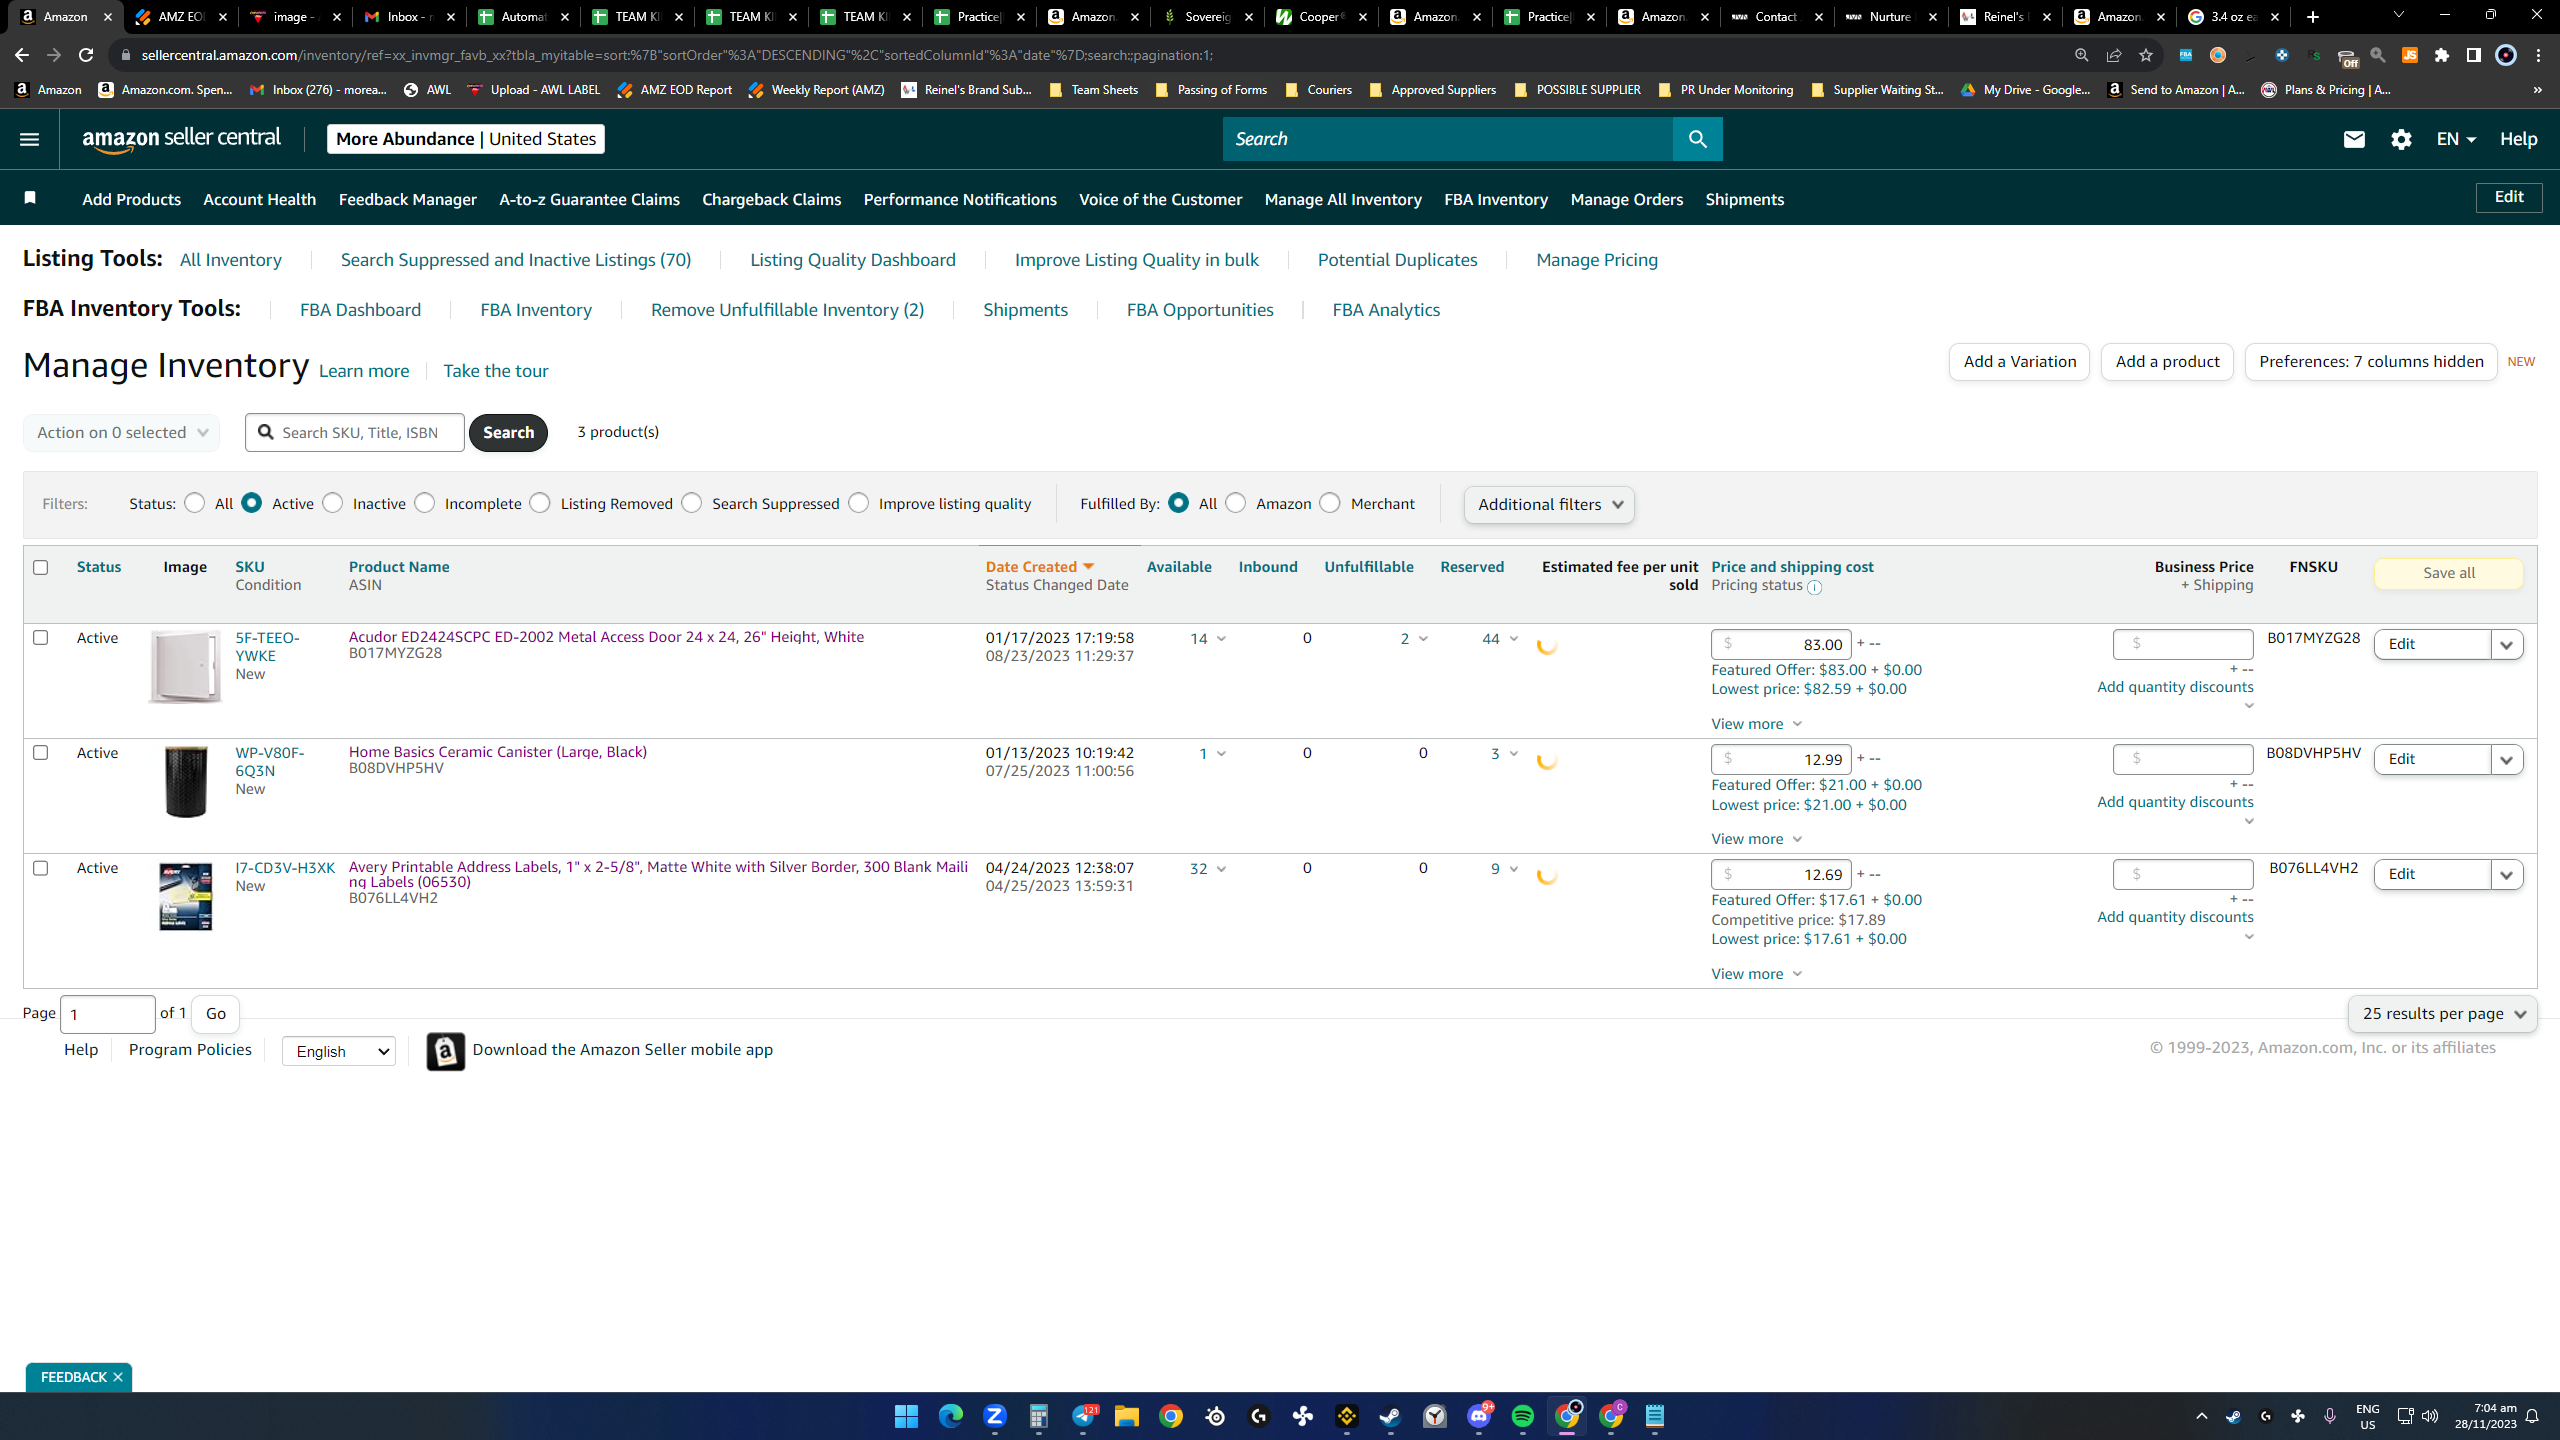Open the Edit dropdown arrow for B017MYZG28

2507,645
